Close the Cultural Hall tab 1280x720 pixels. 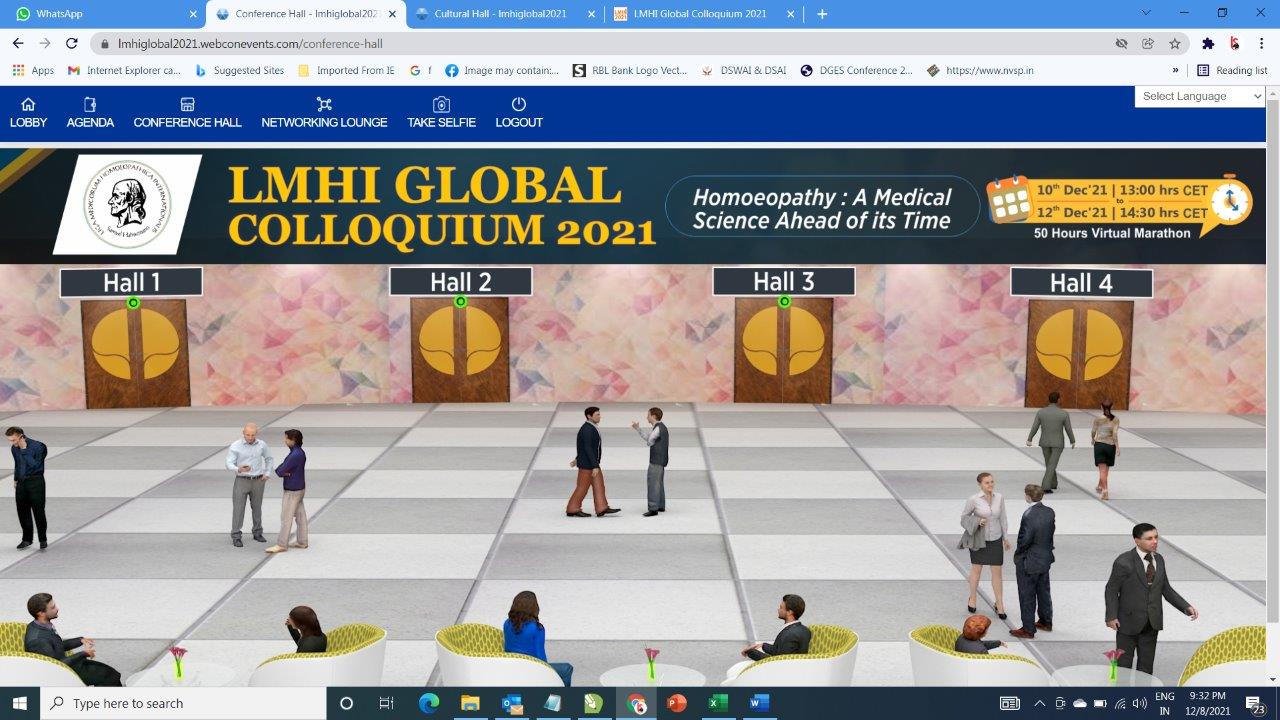[591, 14]
